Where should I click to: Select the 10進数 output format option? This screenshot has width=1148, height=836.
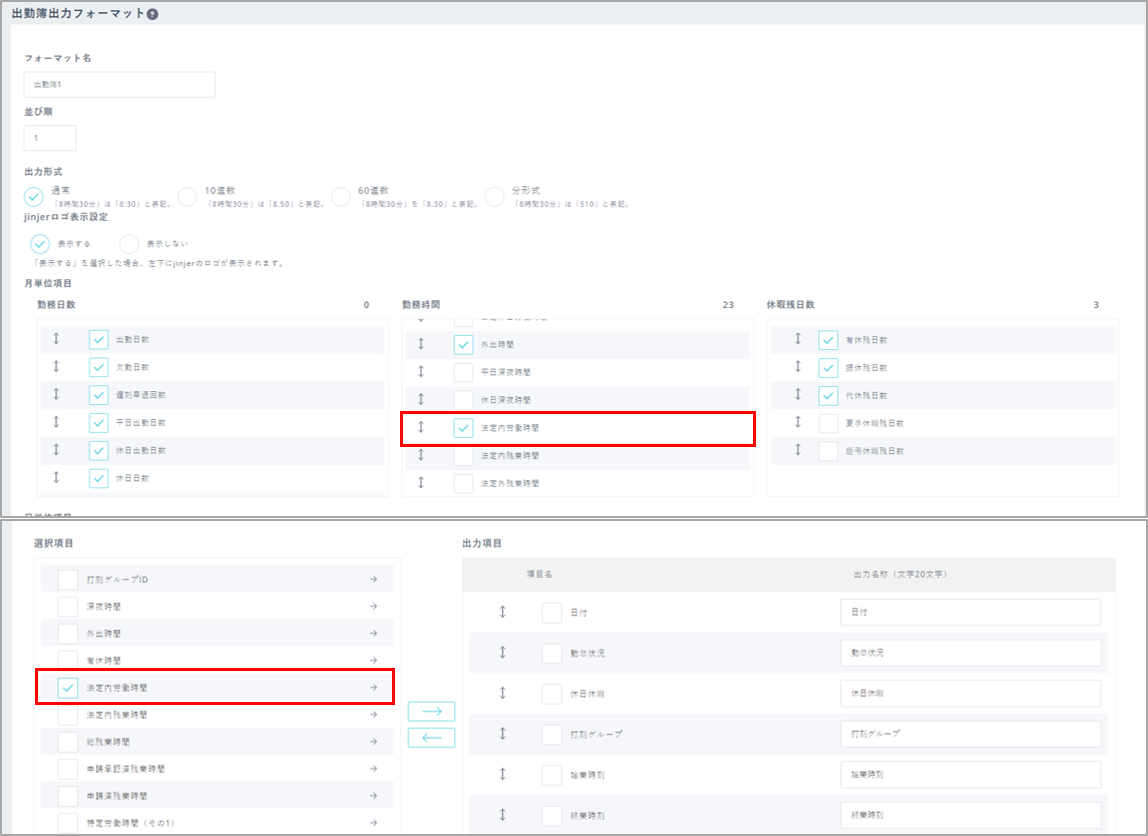point(188,196)
